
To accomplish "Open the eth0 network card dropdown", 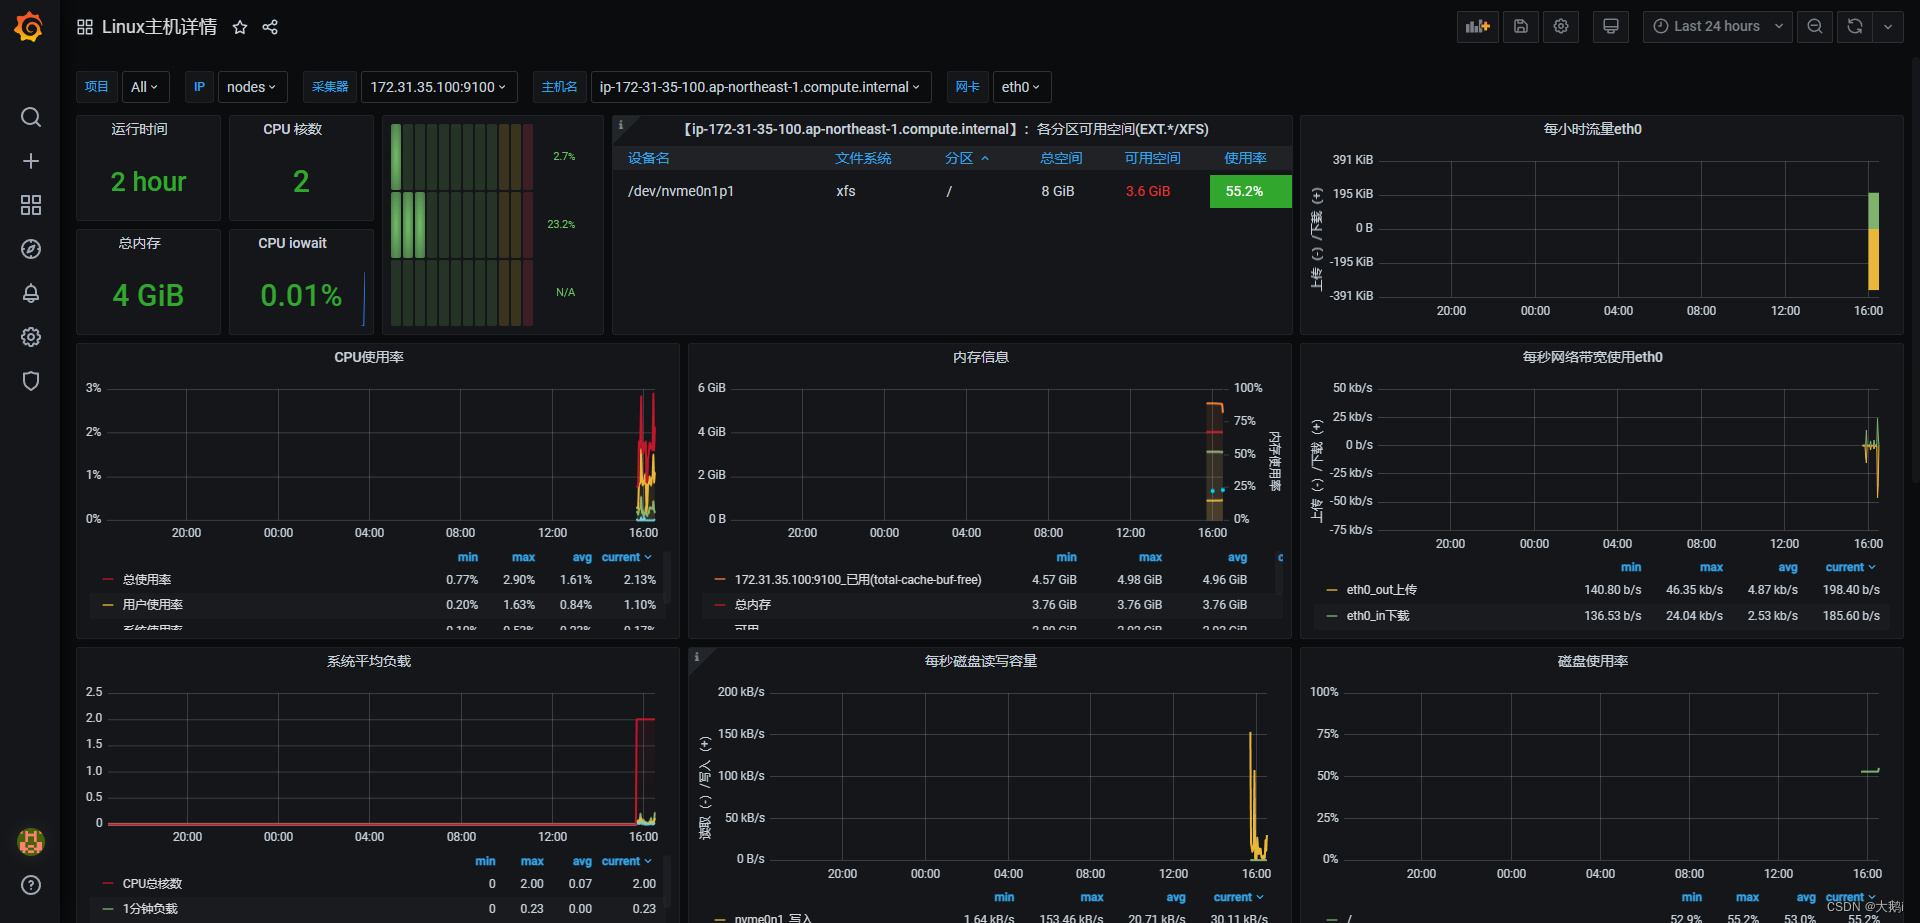I will (x=1021, y=87).
